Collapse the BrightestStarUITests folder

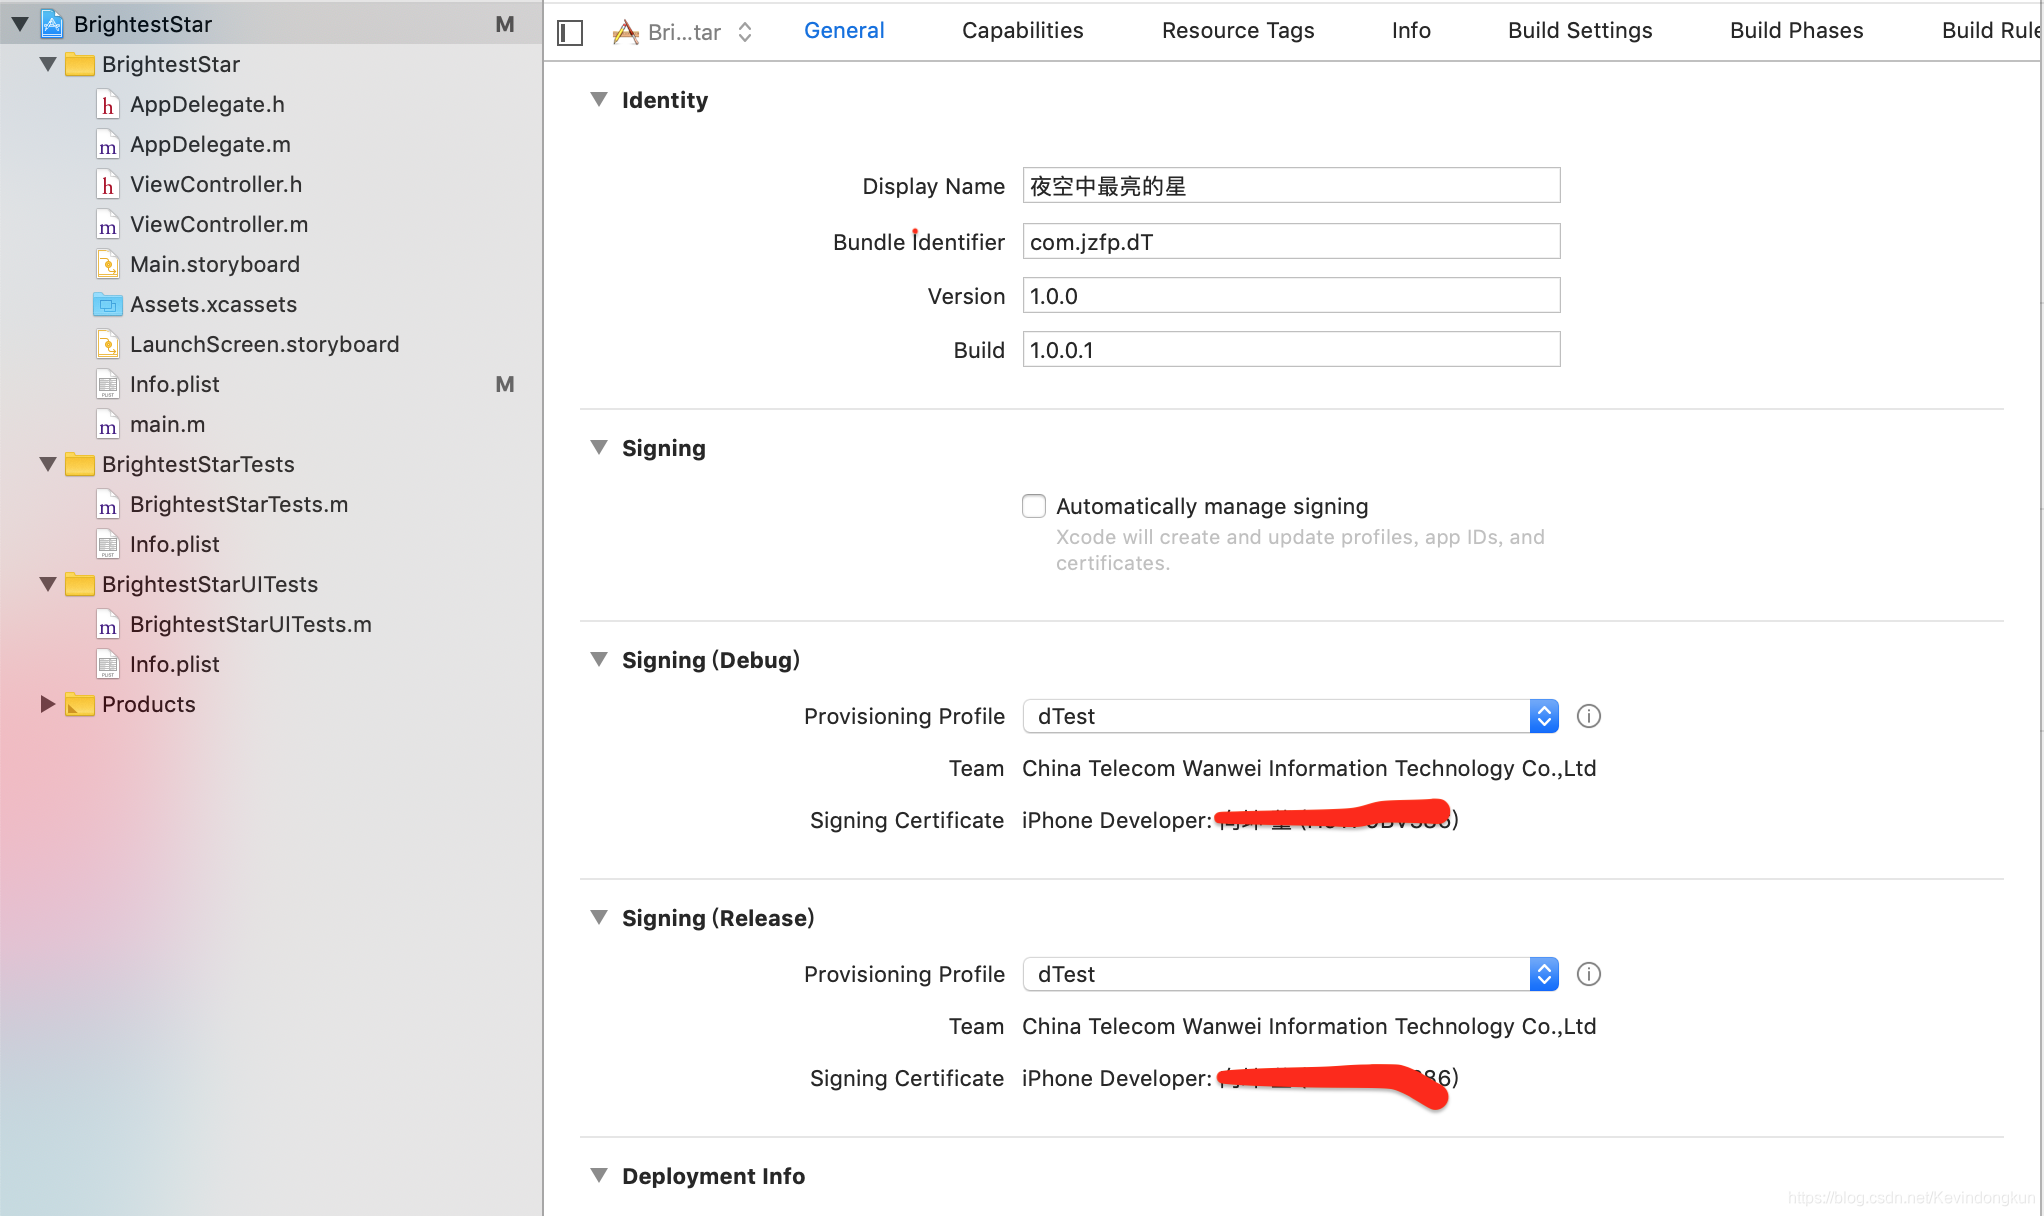click(x=47, y=584)
